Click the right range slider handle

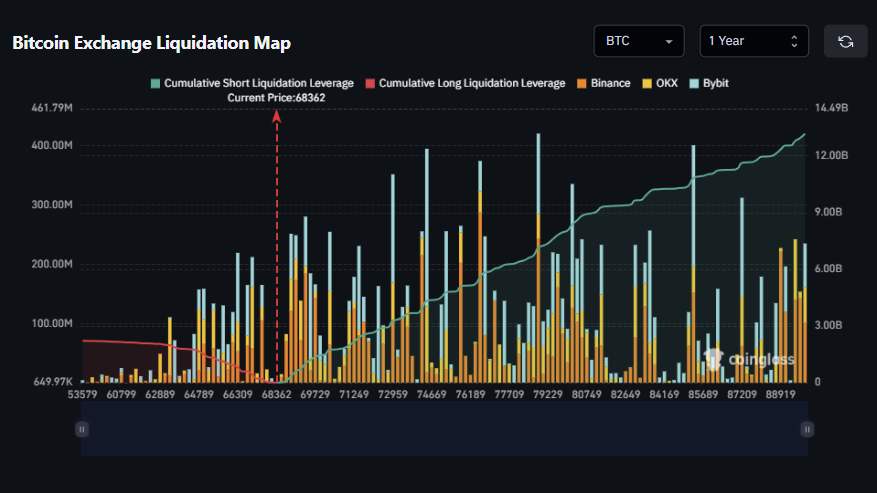(806, 428)
